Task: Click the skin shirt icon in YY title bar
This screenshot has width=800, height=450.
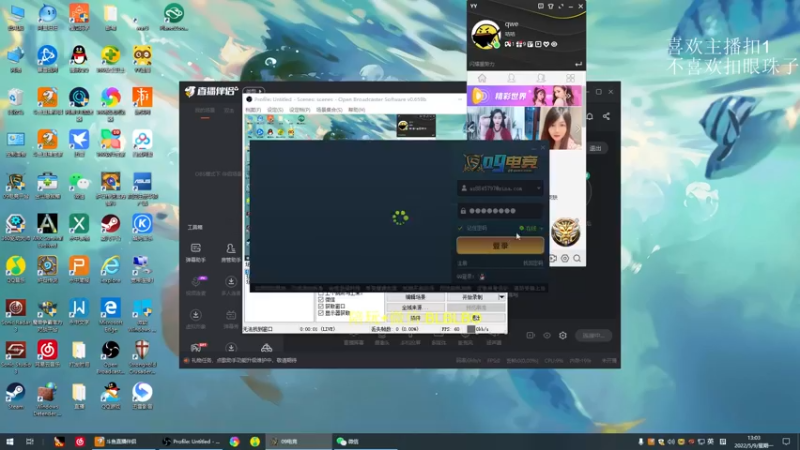Action: point(551,6)
